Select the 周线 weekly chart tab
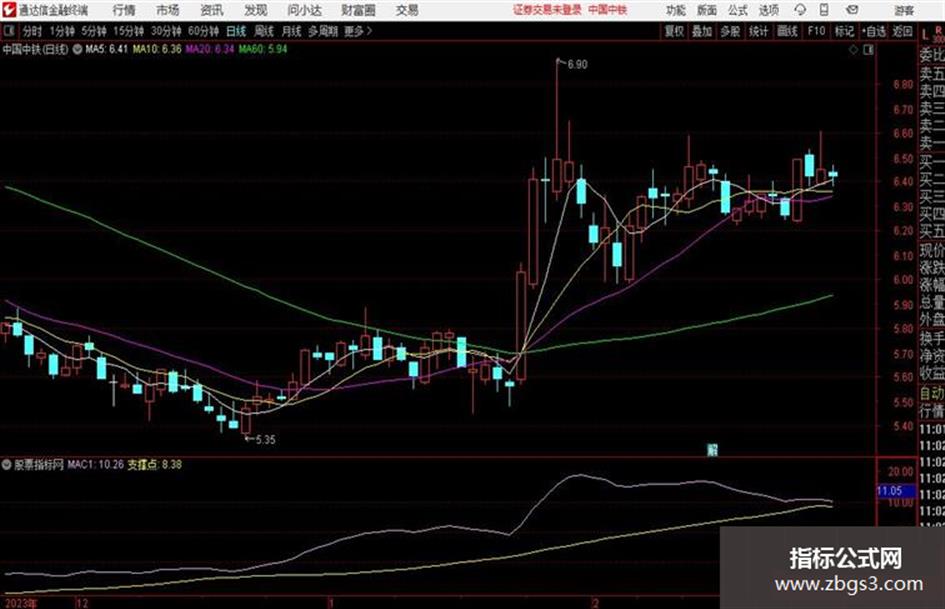This screenshot has width=945, height=609. pos(264,31)
